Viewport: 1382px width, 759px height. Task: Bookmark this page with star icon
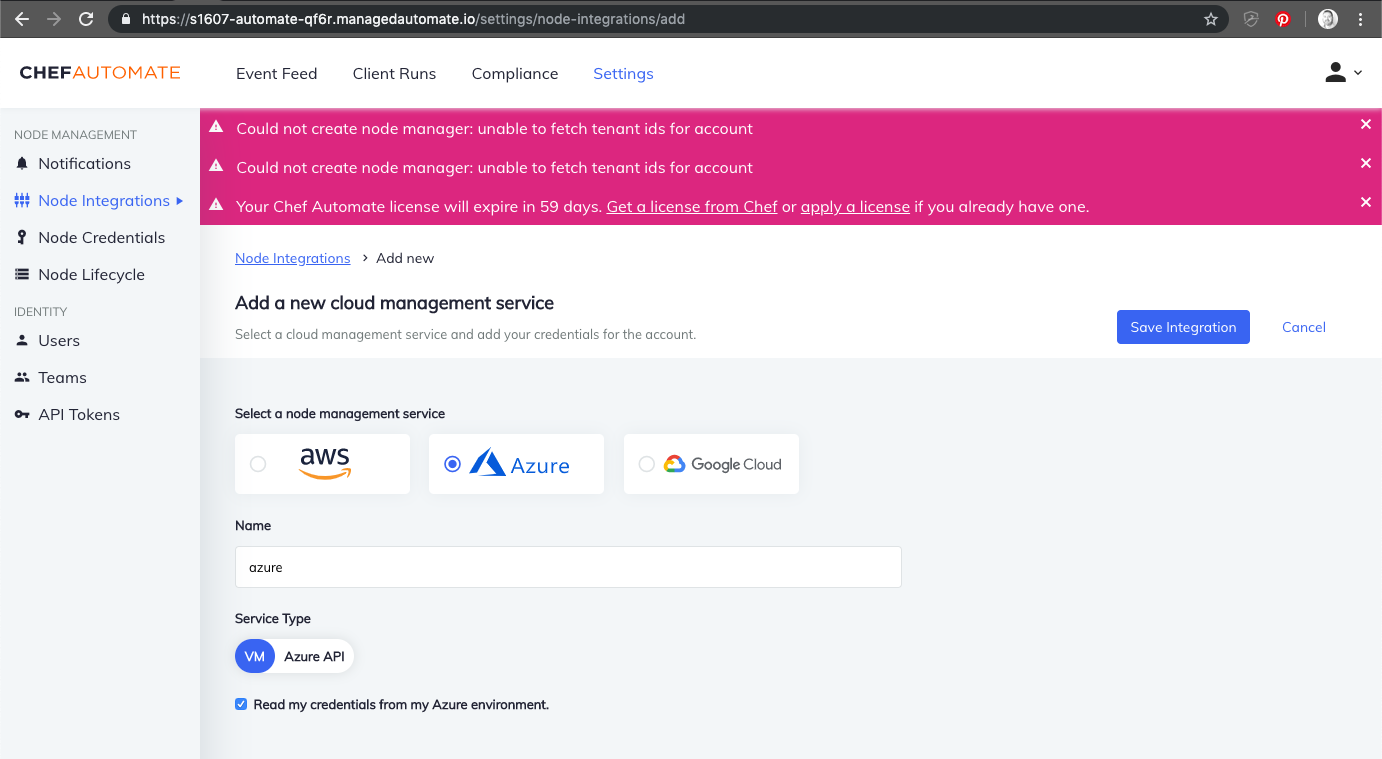tap(1211, 19)
